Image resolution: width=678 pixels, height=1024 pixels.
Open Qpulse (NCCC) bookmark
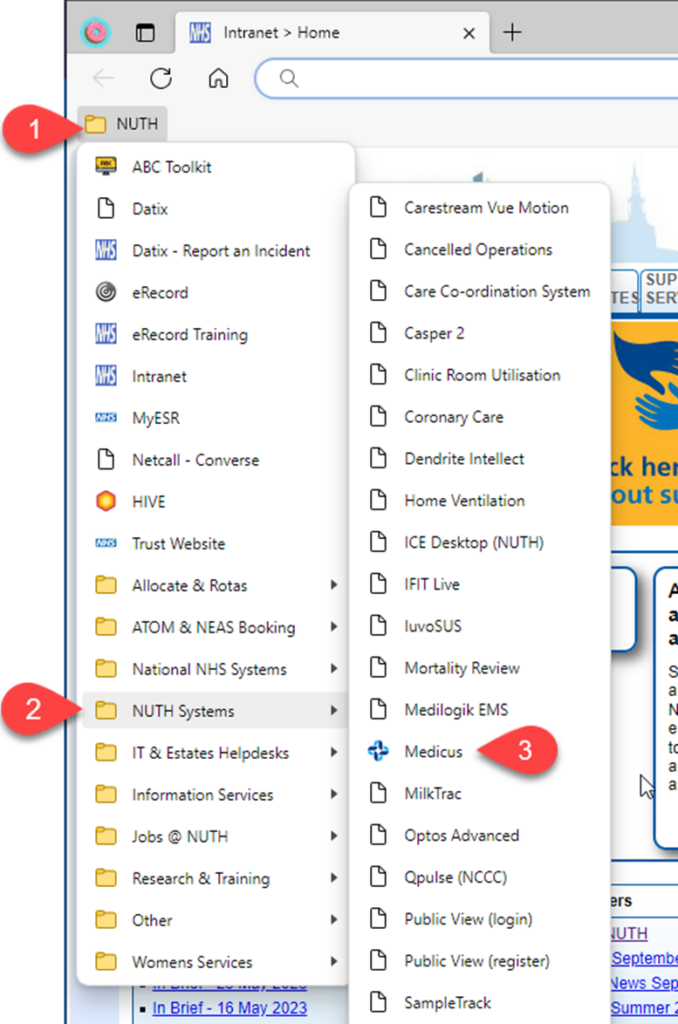tap(479, 876)
